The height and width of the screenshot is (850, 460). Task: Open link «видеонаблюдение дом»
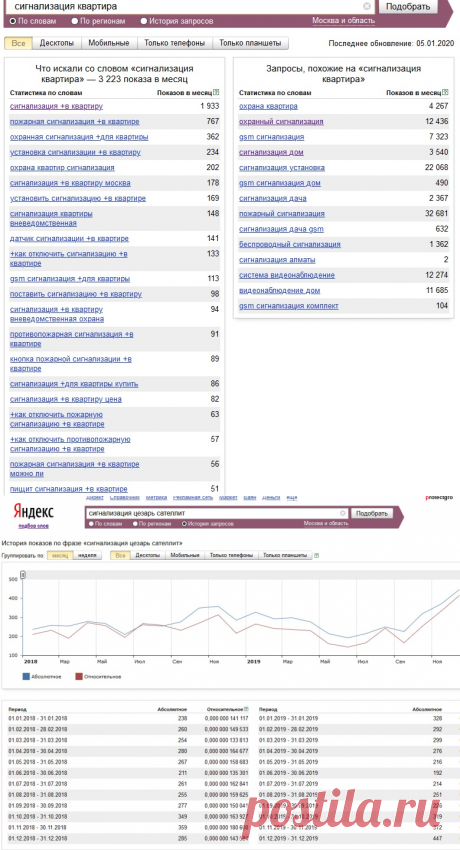tap(280, 291)
